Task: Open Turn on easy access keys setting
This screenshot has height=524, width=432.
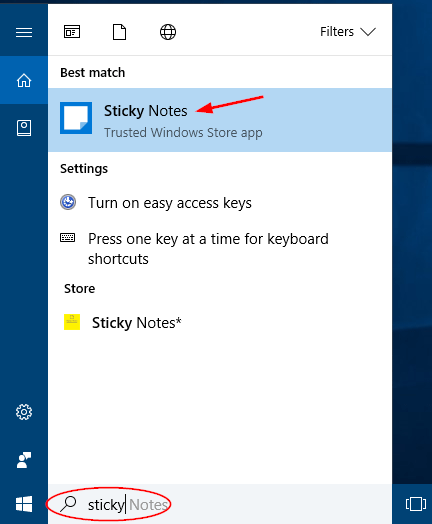Action: (x=220, y=203)
